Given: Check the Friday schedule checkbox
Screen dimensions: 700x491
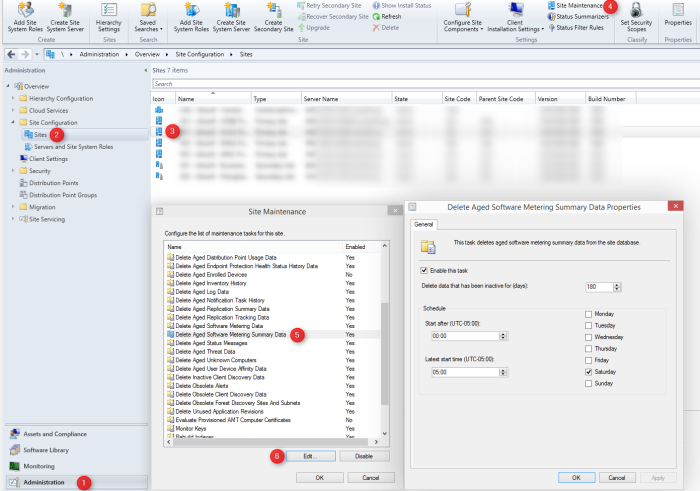Looking at the screenshot, I should pyautogui.click(x=588, y=360).
